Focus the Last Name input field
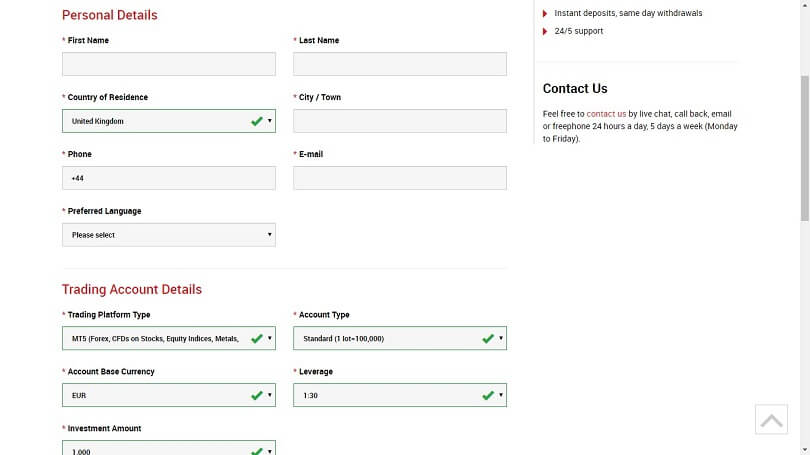810x455 pixels. pyautogui.click(x=400, y=64)
